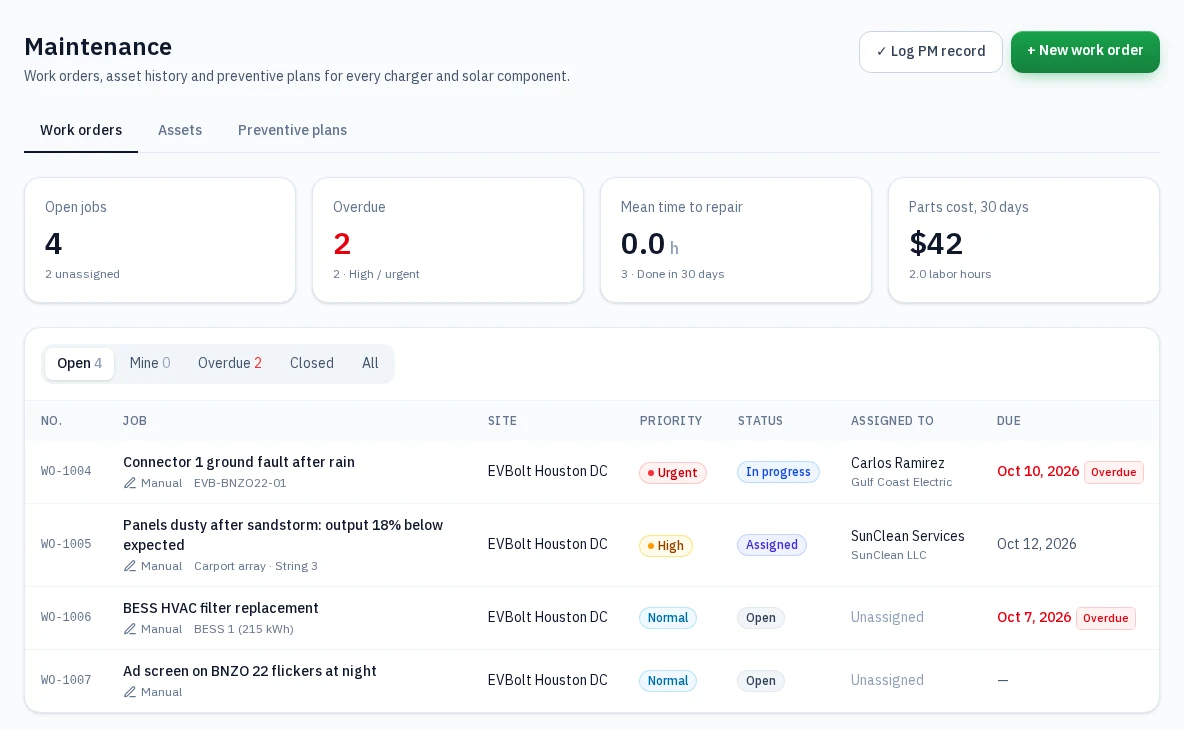Click assignee SunClean Services

tap(908, 536)
